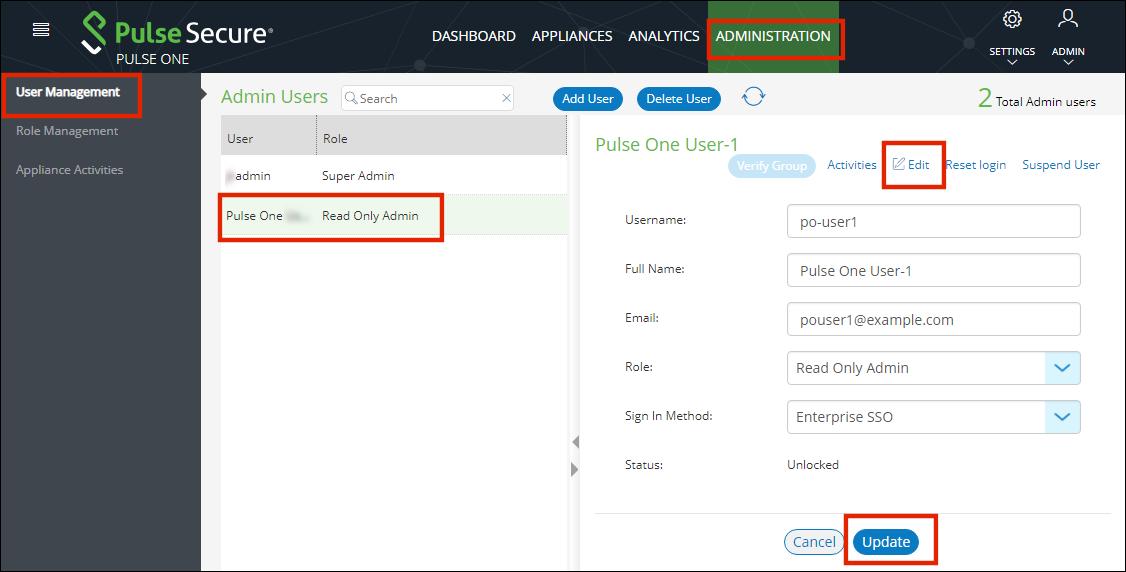Open the Analytics menu

click(664, 36)
